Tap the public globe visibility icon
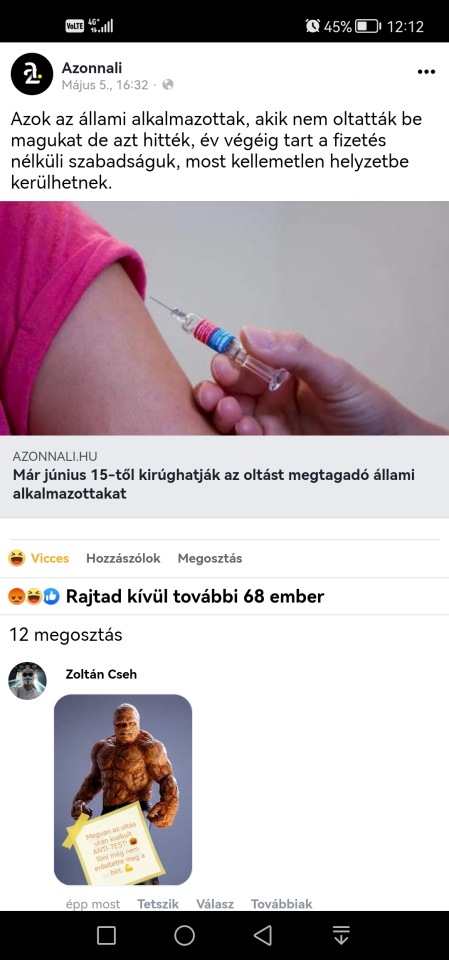Viewport: 449px width, 960px height. pyautogui.click(x=168, y=85)
